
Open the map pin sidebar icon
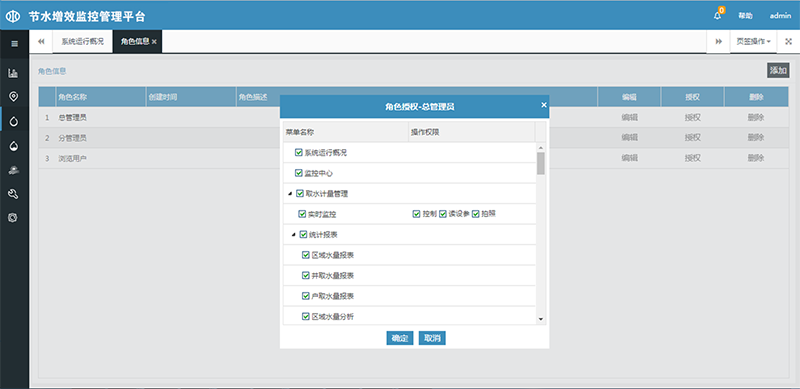pos(13,97)
